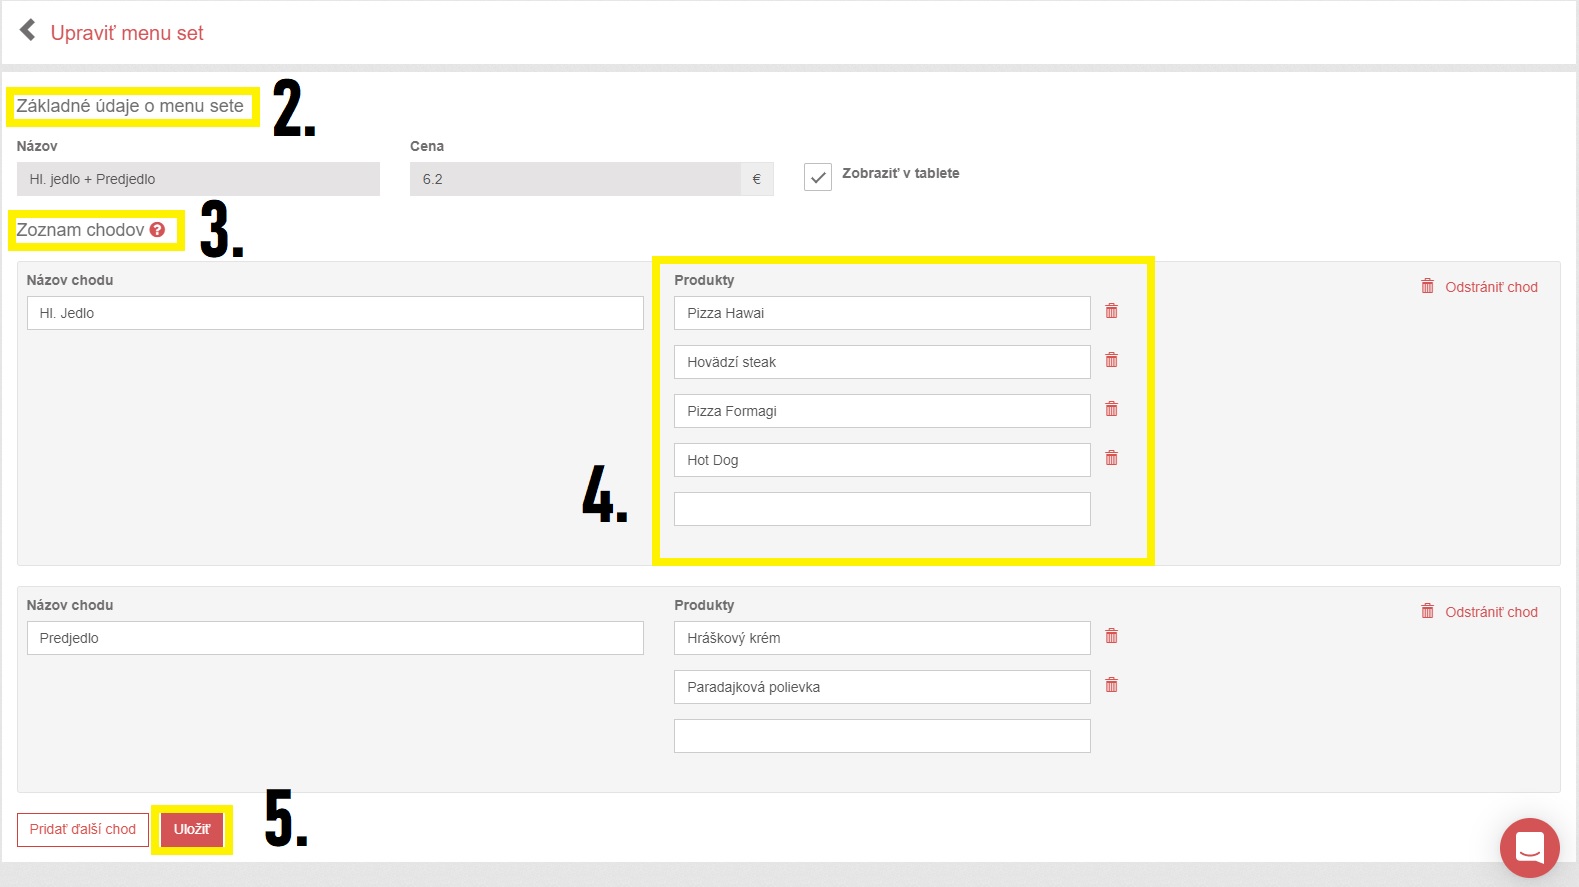Save the menu set with Uložiť
The height and width of the screenshot is (887, 1579).
tap(192, 830)
